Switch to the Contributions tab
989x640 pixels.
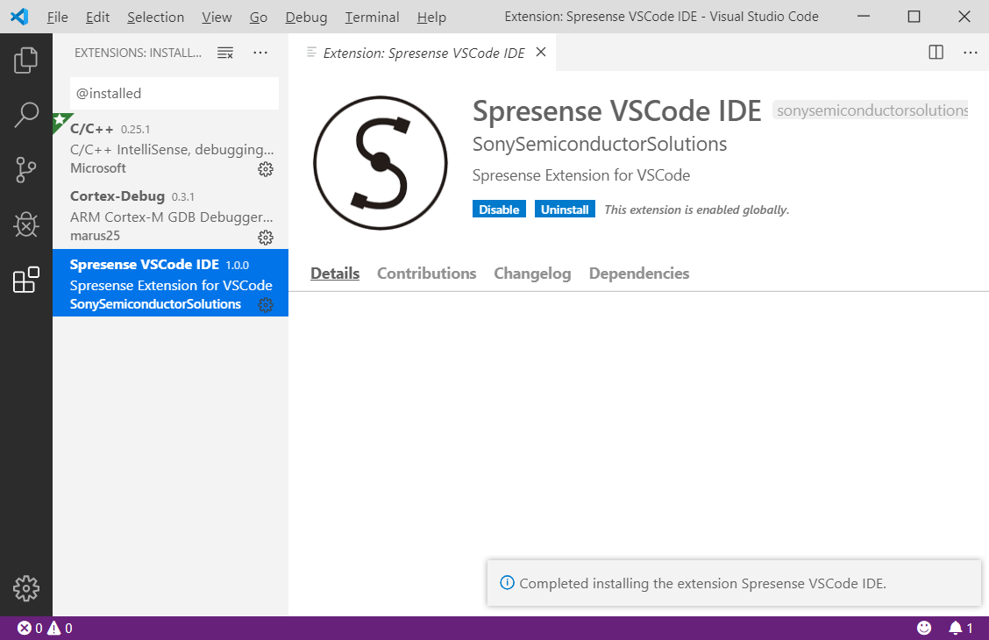coord(426,273)
